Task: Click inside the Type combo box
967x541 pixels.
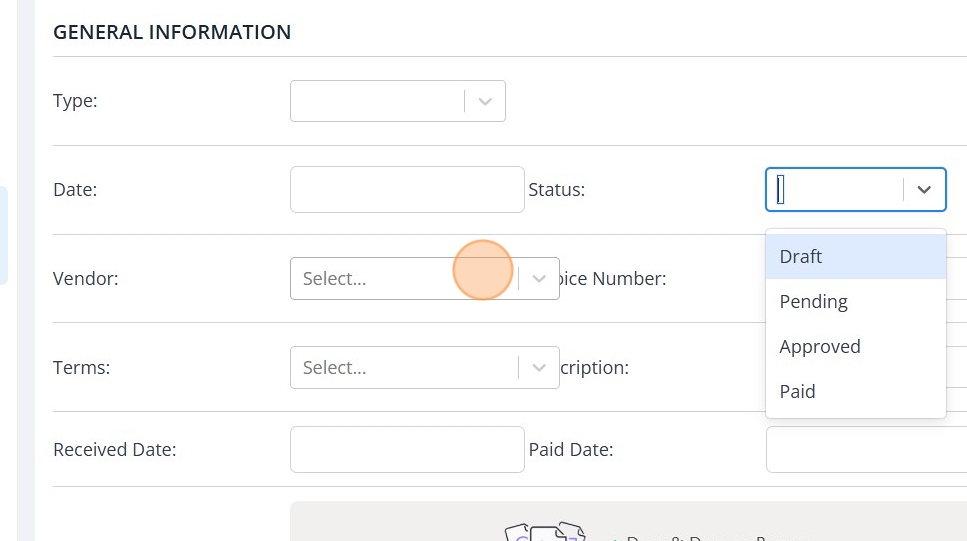Action: 377,101
